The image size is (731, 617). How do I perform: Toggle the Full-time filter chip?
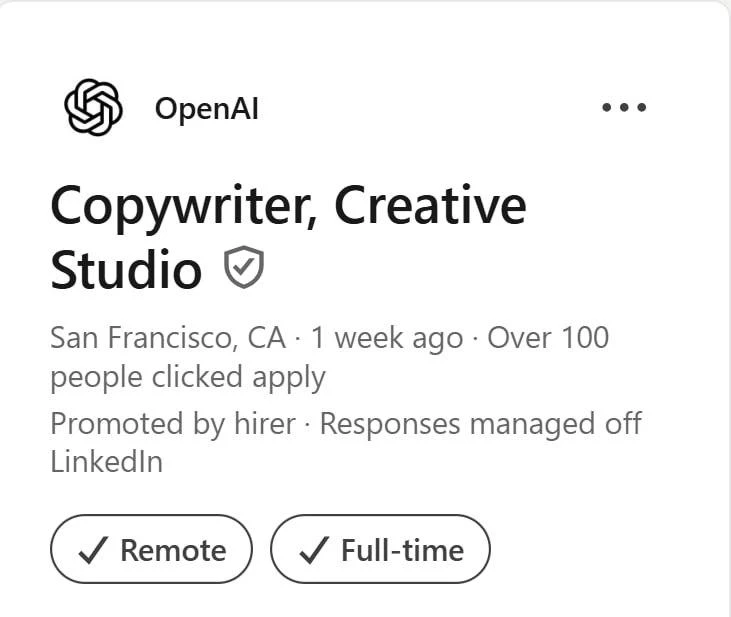[x=380, y=549]
